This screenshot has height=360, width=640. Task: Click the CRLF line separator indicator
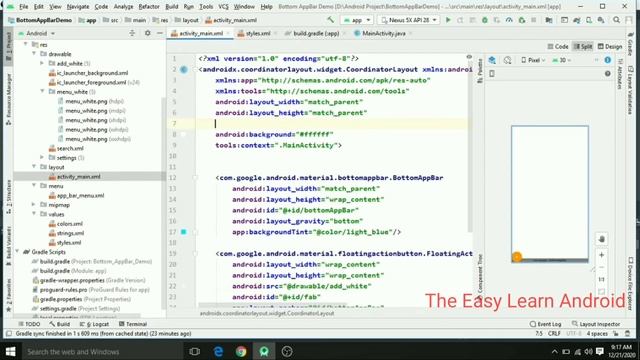click(x=554, y=333)
